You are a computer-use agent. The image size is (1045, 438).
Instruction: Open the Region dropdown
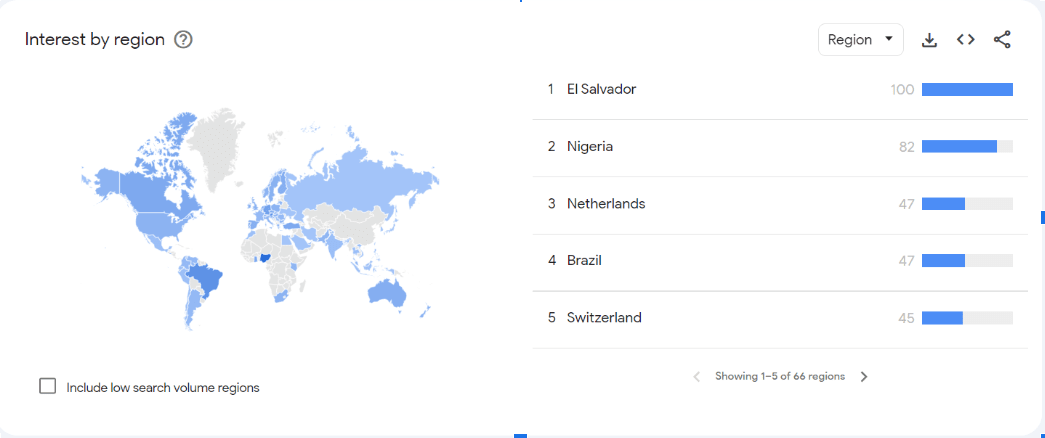pos(860,40)
